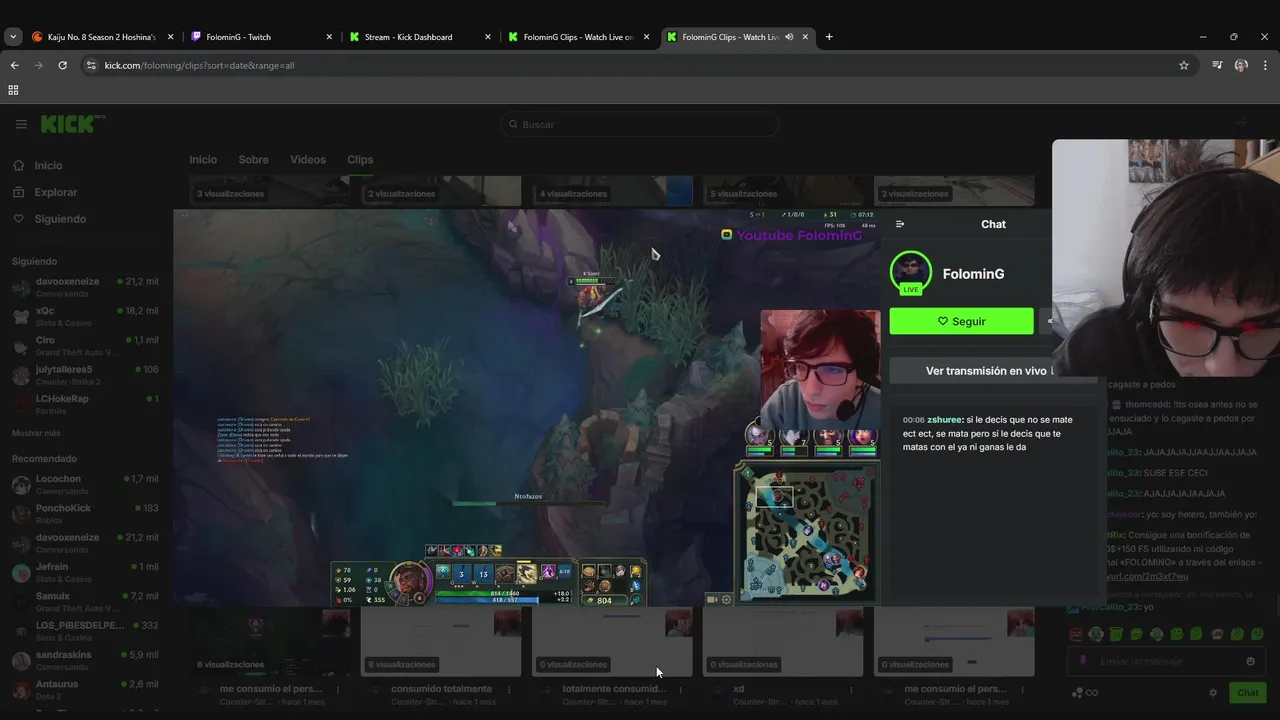Click the FolominG LIVE avatar

click(911, 273)
